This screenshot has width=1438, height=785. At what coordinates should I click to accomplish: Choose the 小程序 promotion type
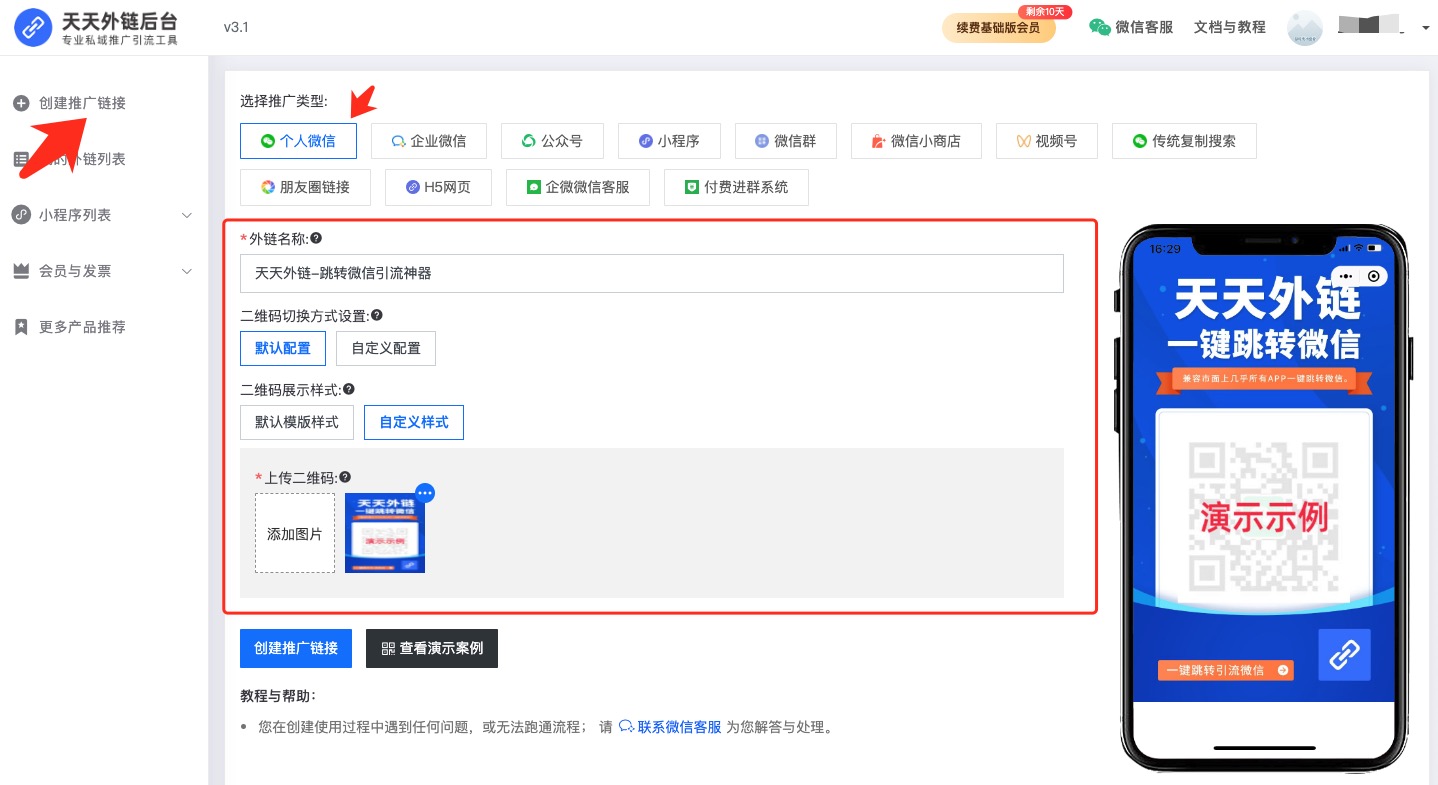(x=669, y=141)
